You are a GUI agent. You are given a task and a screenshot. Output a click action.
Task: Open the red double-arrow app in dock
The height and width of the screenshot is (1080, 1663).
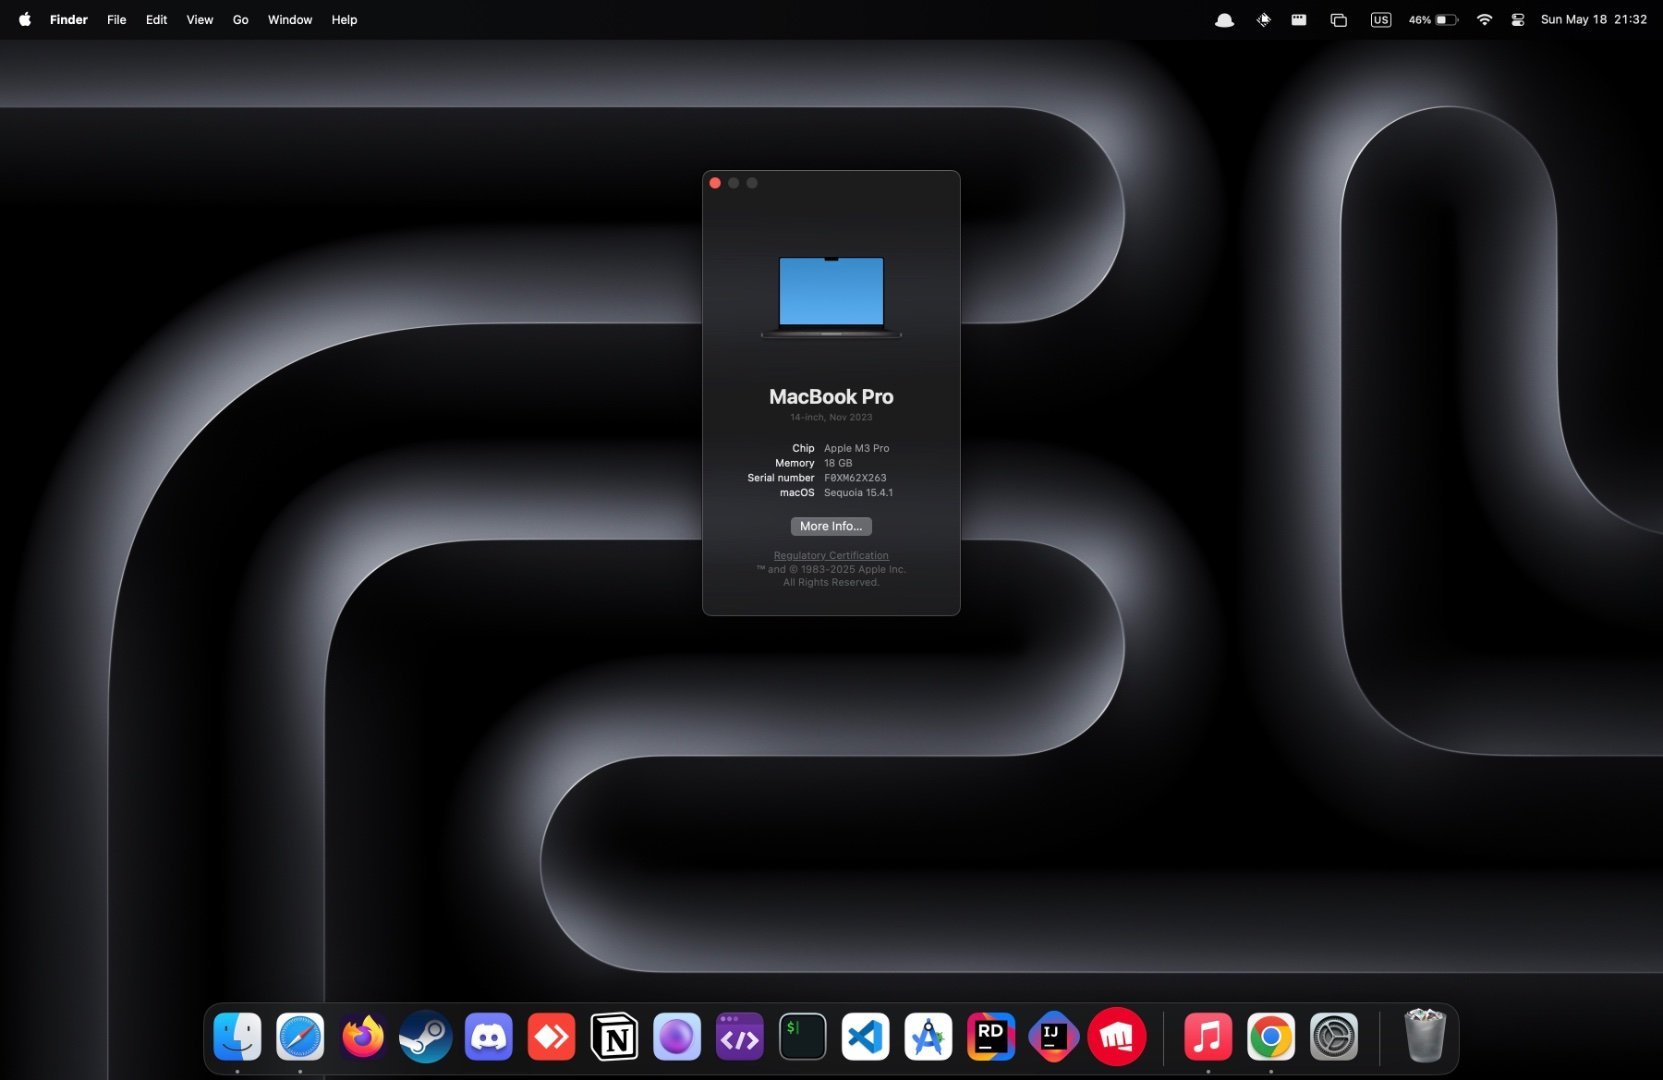[551, 1037]
